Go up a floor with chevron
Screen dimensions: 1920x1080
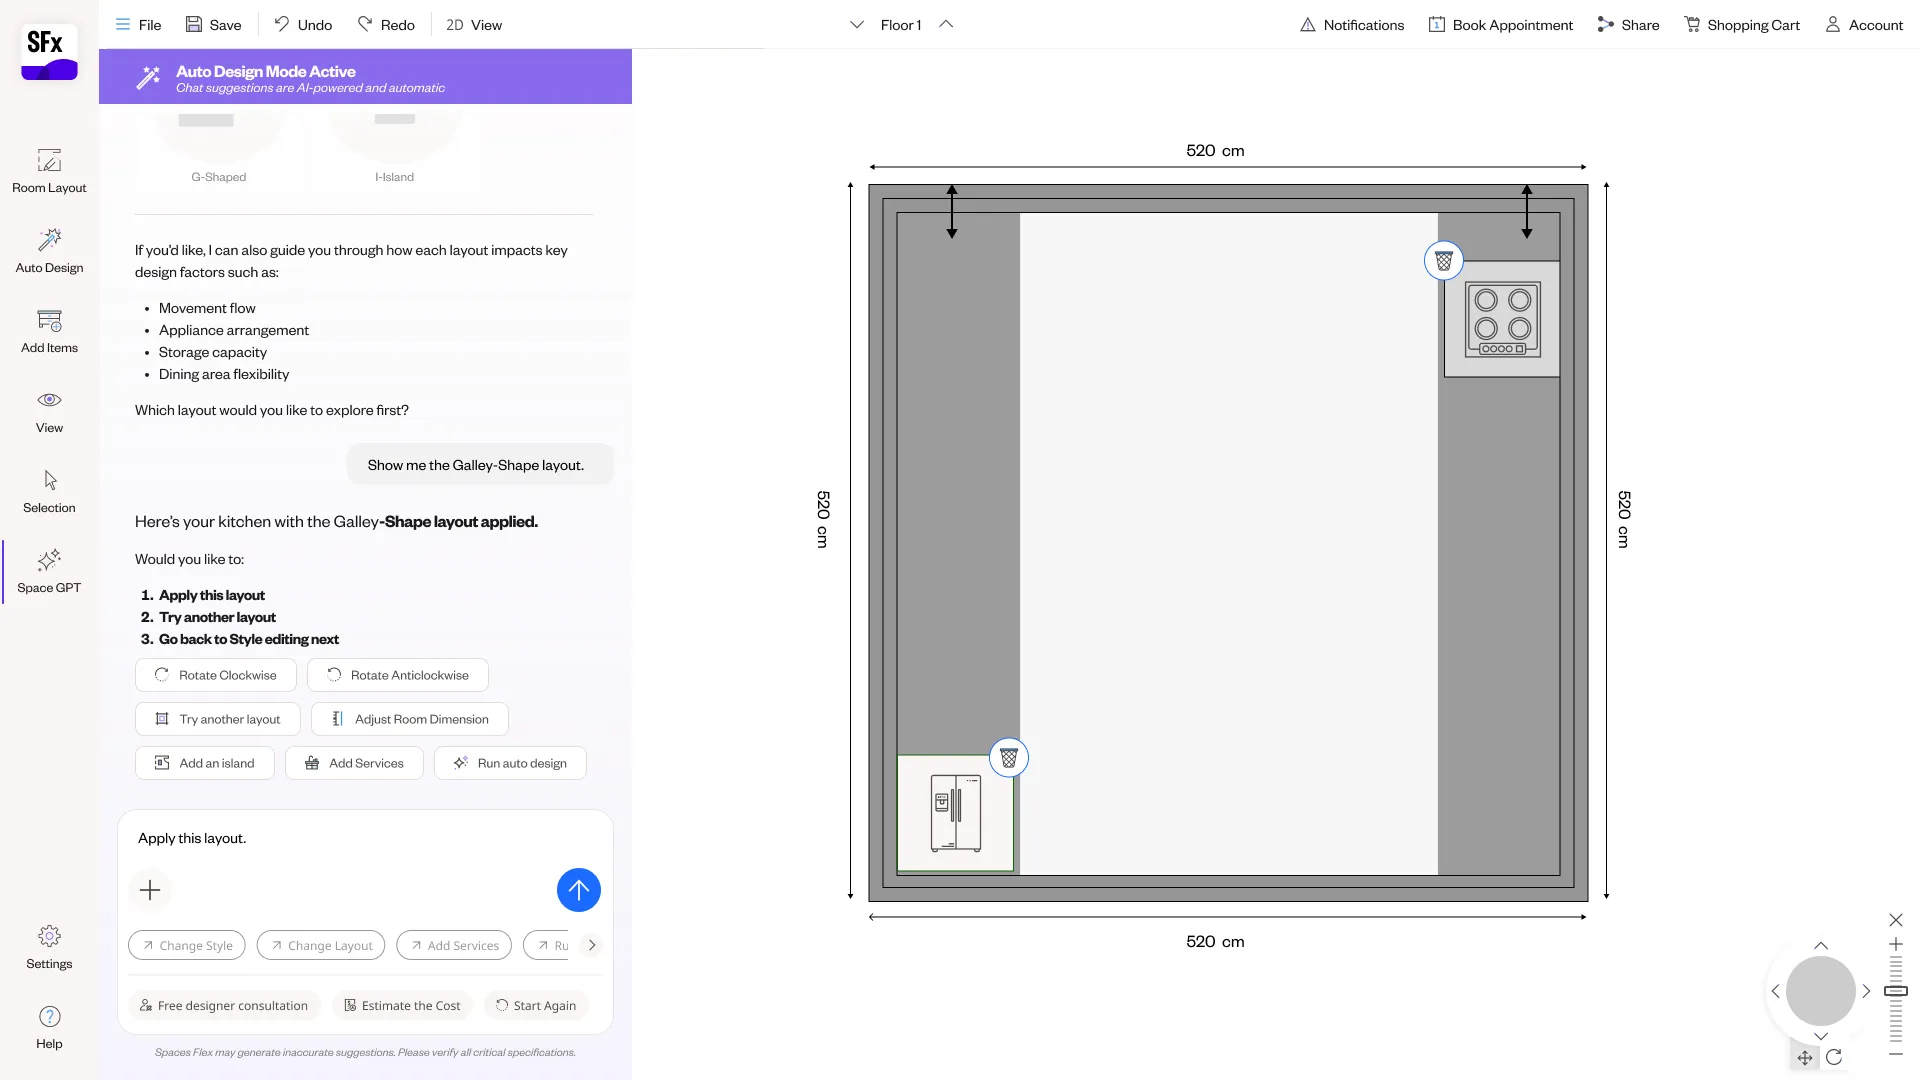coord(946,25)
